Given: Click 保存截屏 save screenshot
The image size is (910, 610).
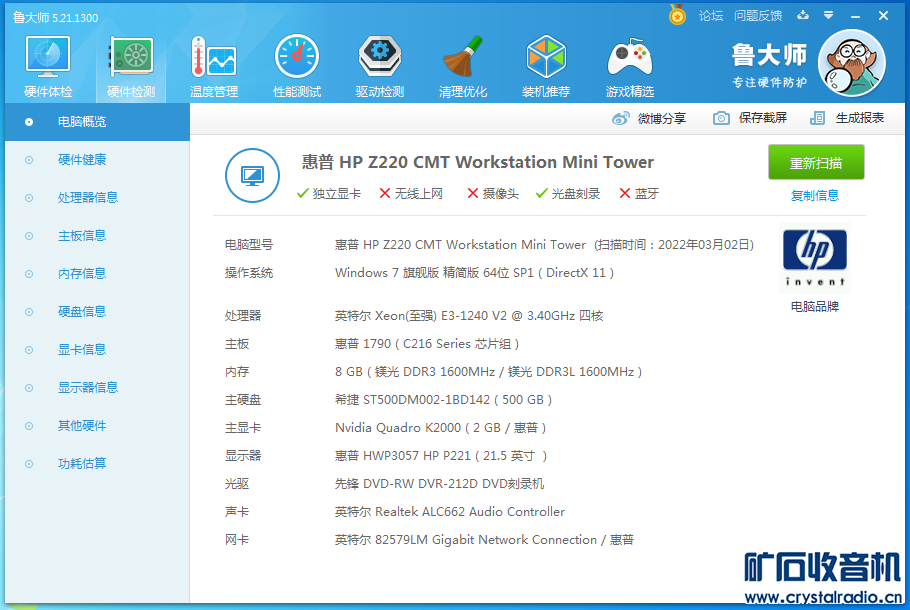Looking at the screenshot, I should click(x=763, y=118).
